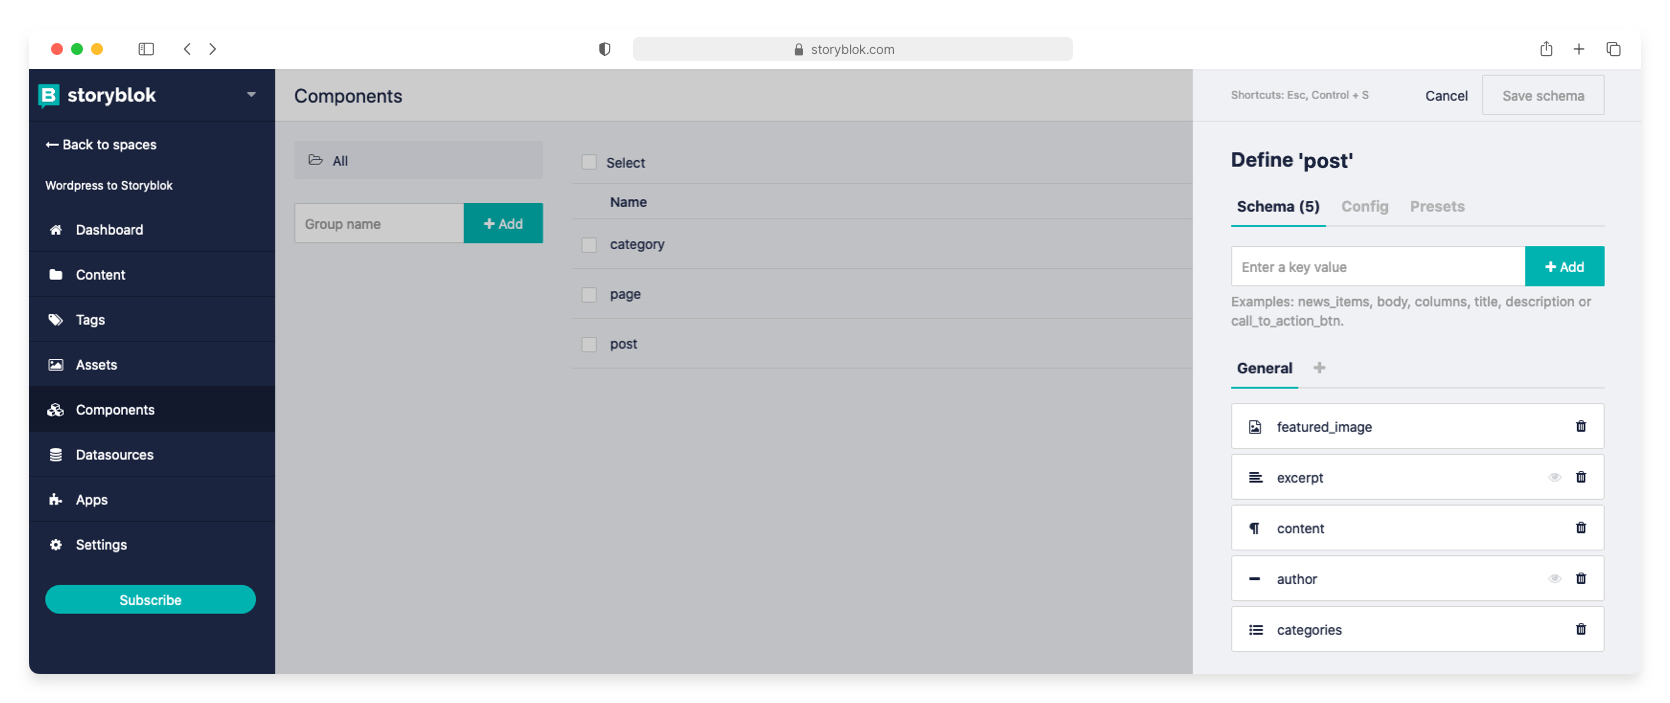Open Tags section
The width and height of the screenshot is (1670, 703).
pos(152,320)
